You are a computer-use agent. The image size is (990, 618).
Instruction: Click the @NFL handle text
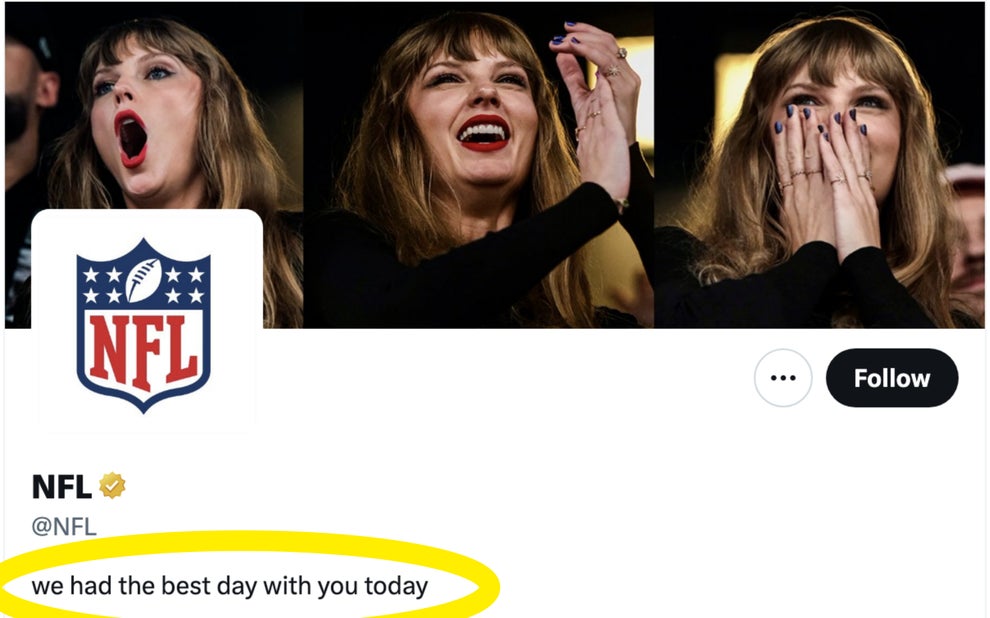pos(64,526)
